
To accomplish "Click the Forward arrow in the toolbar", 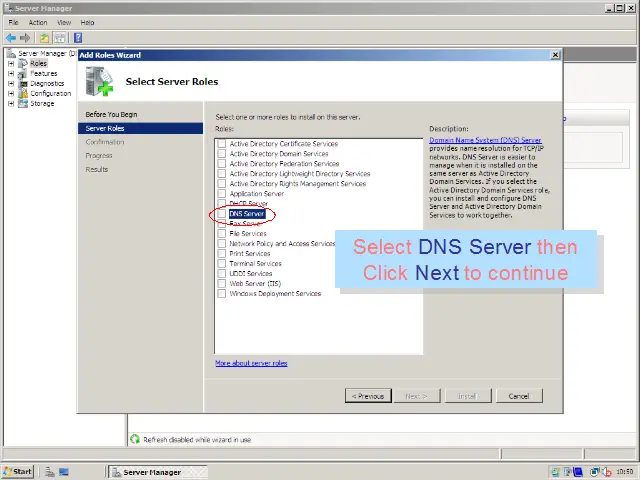I will (25, 38).
